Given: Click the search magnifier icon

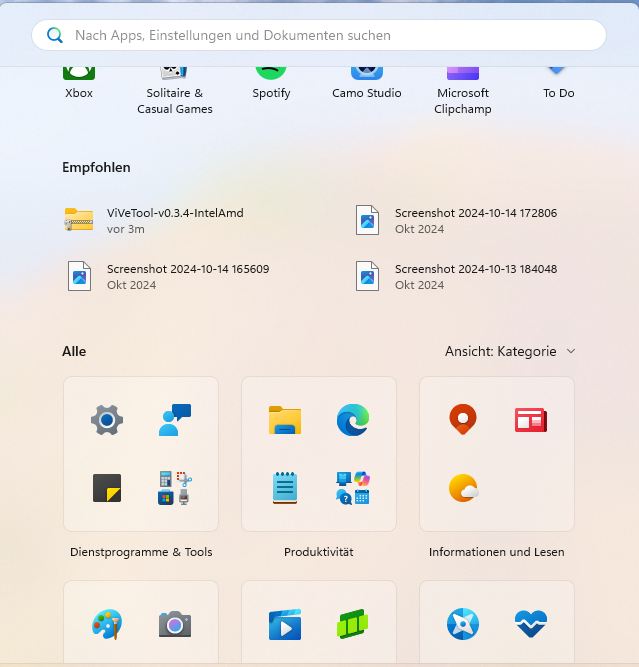Looking at the screenshot, I should 55,35.
